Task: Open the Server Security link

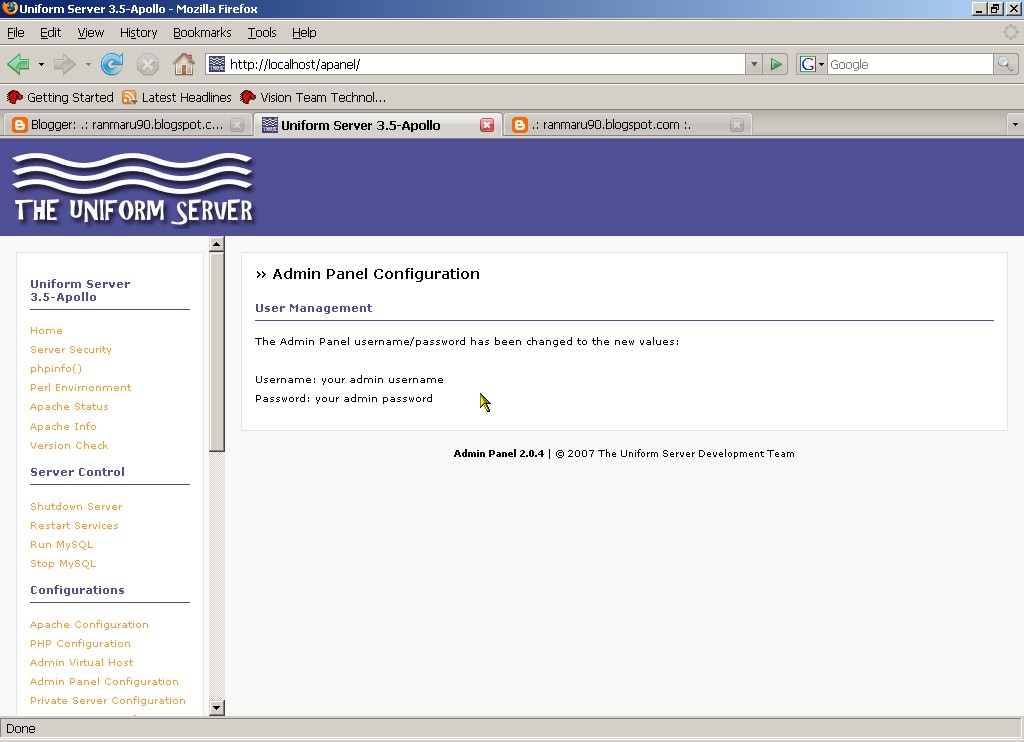Action: (71, 349)
